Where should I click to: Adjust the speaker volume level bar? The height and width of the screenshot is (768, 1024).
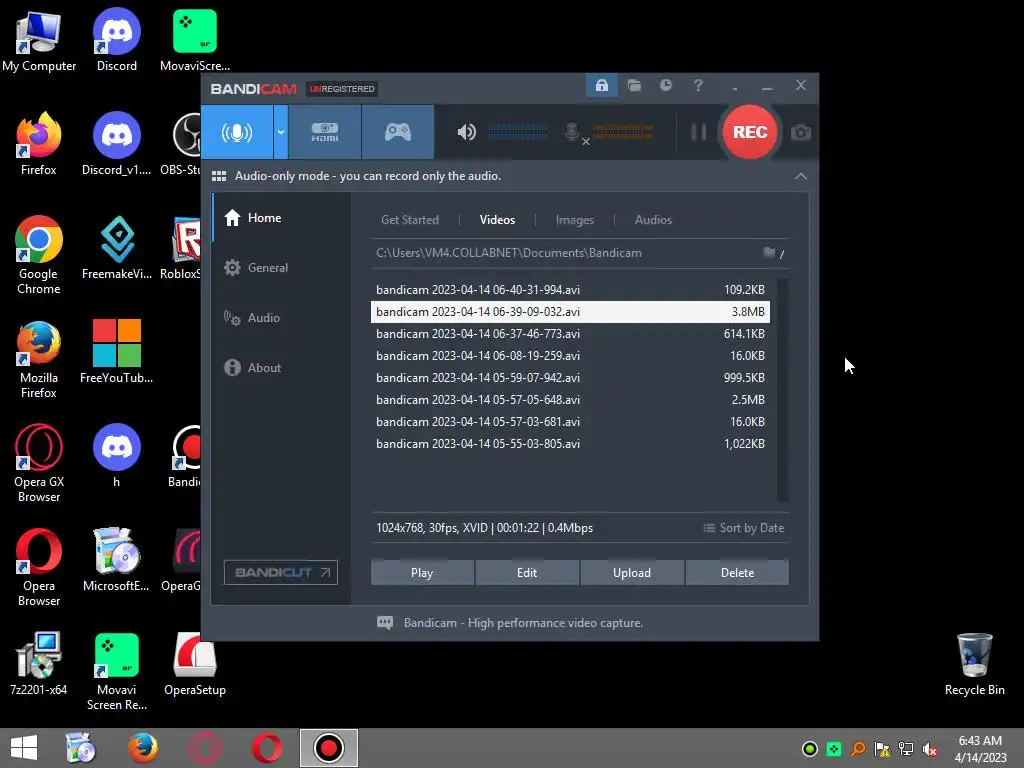click(x=517, y=133)
